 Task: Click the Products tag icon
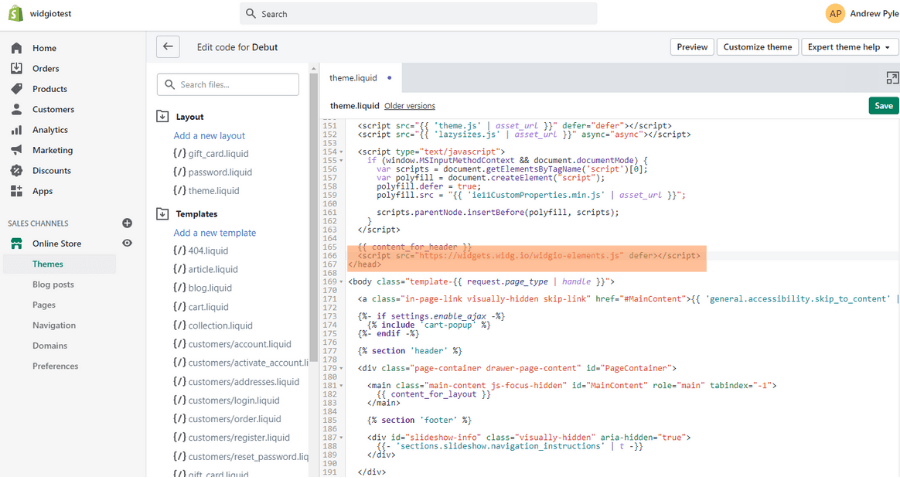pyautogui.click(x=17, y=89)
